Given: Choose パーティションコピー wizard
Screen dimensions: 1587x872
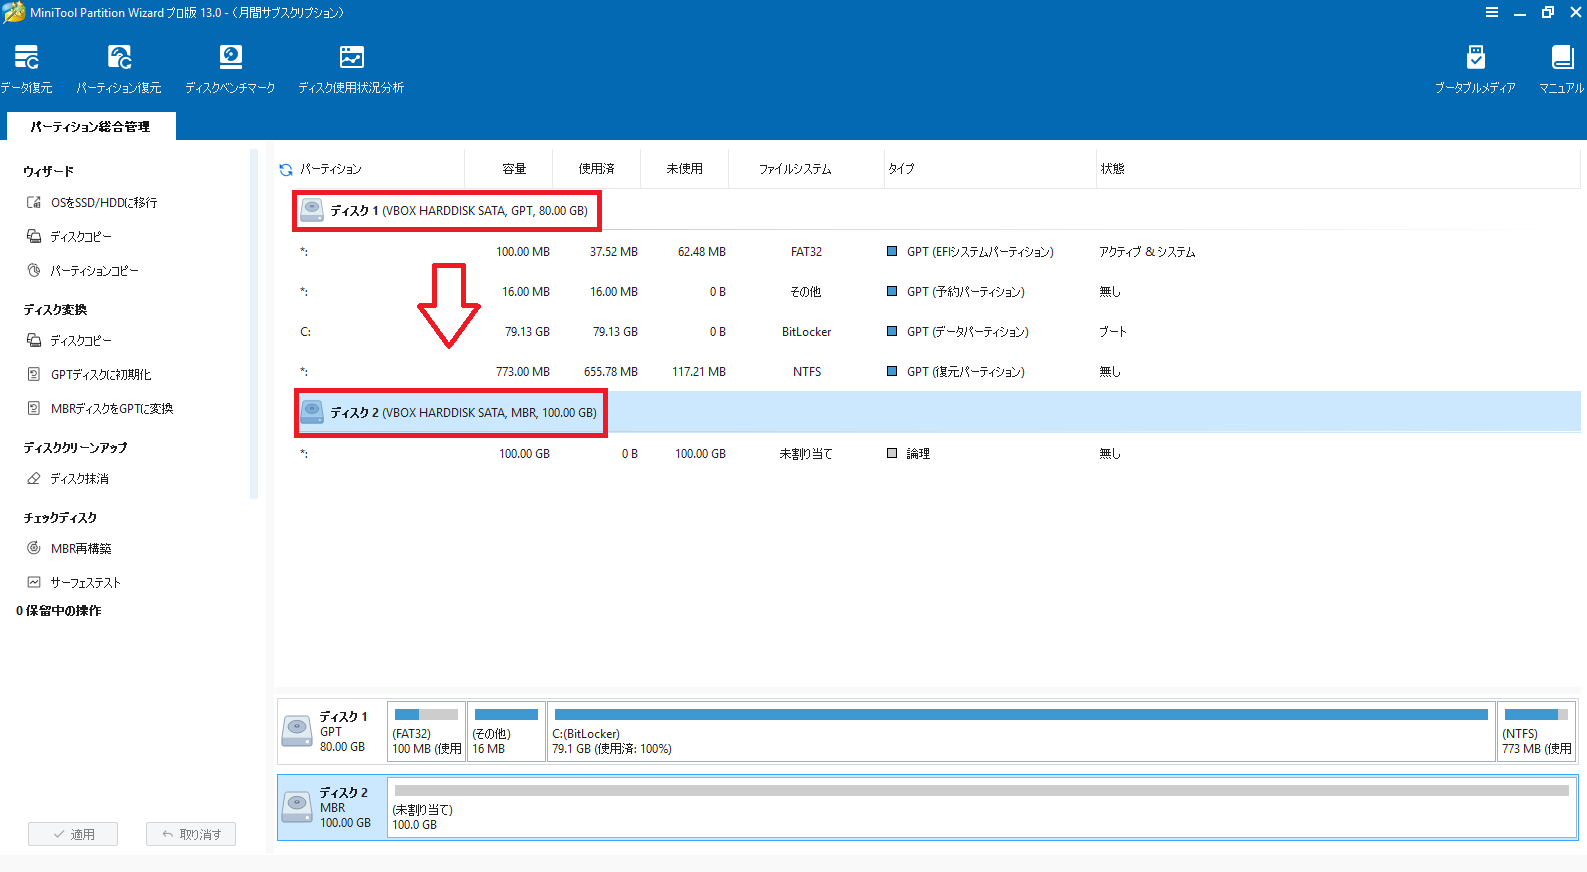Looking at the screenshot, I should [83, 270].
